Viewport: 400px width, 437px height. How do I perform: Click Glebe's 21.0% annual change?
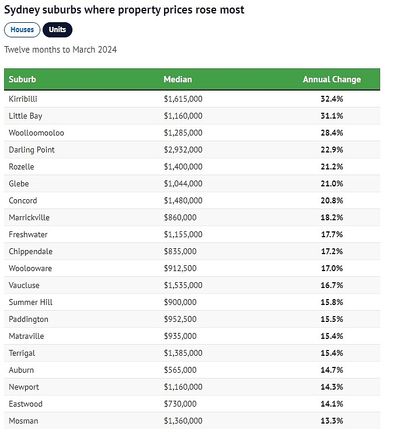(x=332, y=184)
